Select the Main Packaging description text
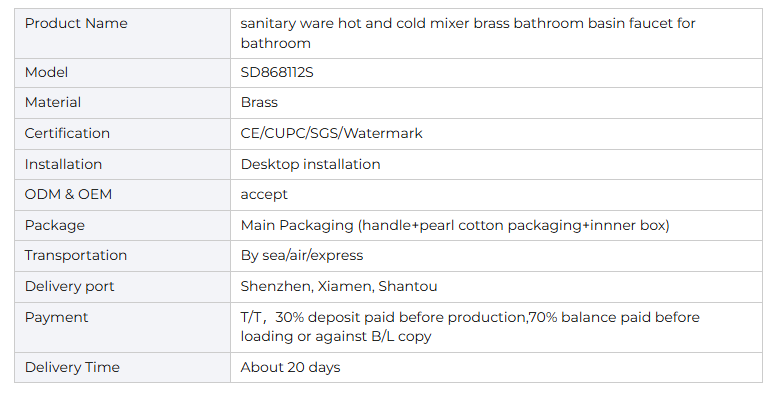Screen dimensions: 777x394 pos(455,225)
